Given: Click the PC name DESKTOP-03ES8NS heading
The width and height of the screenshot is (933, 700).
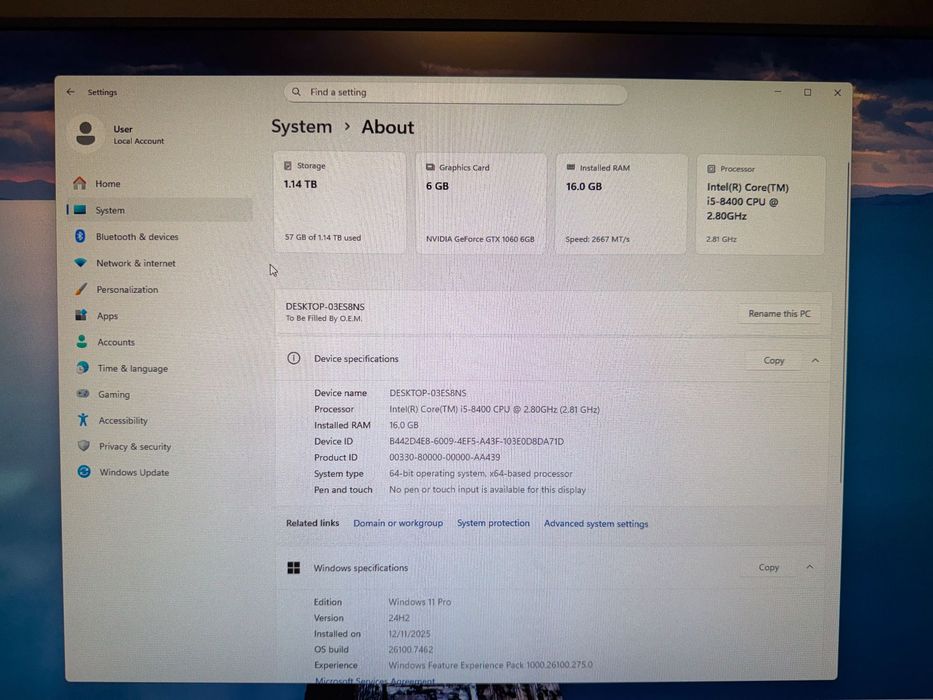Looking at the screenshot, I should pos(325,307).
